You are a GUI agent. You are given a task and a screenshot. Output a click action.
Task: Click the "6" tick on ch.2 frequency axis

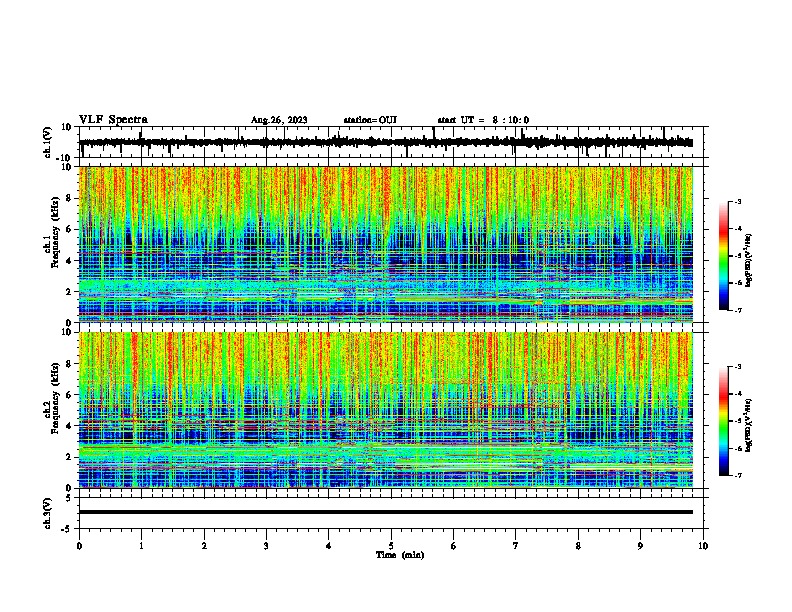click(x=70, y=394)
